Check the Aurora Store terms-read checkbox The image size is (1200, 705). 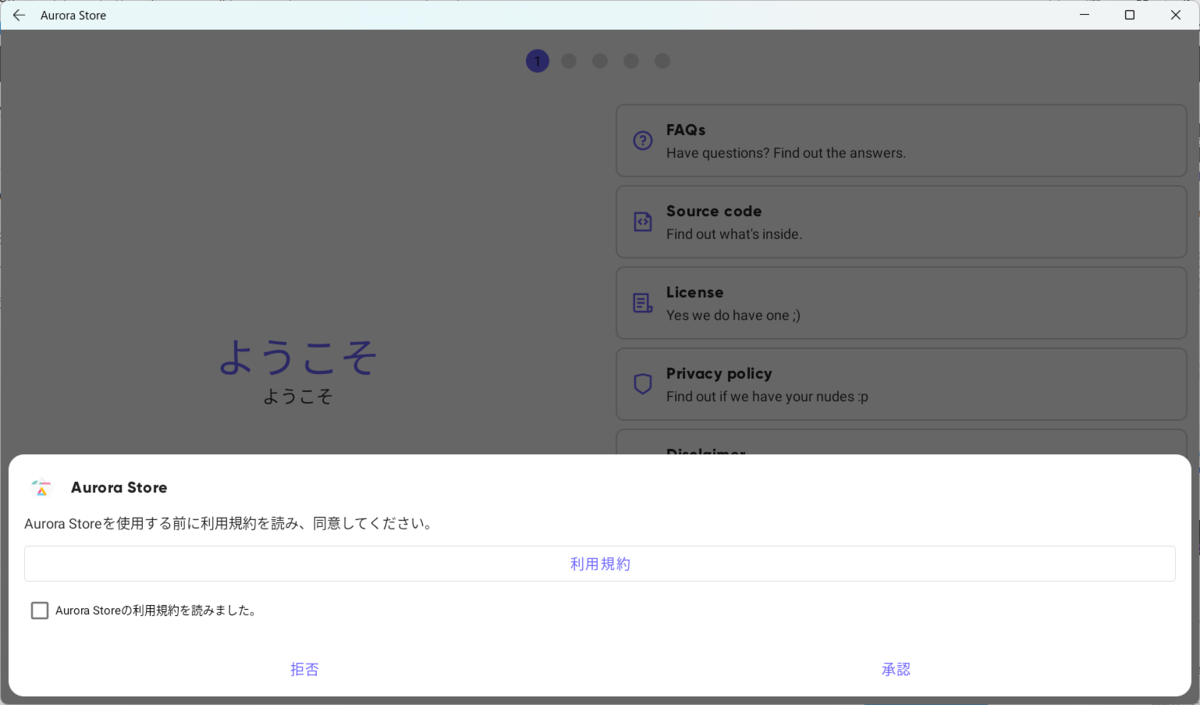[40, 610]
